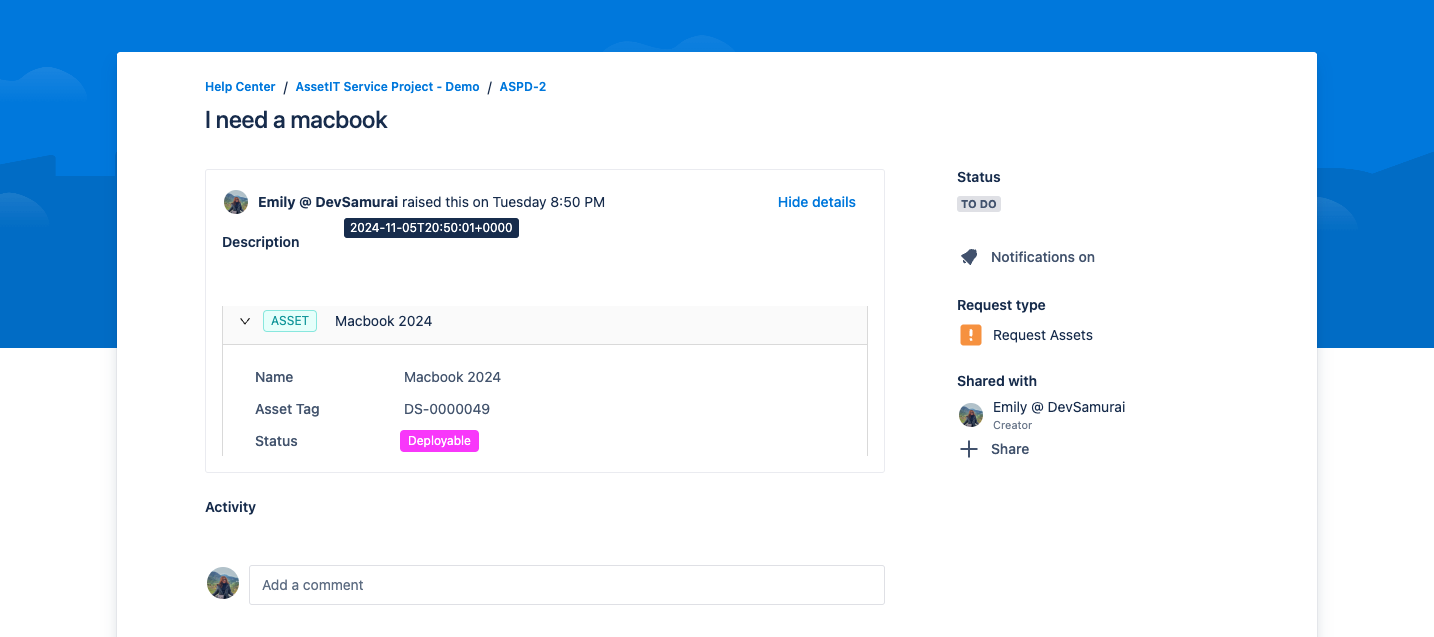Image resolution: width=1434 pixels, height=637 pixels.
Task: Click the notifications bell icon
Action: pos(969,257)
